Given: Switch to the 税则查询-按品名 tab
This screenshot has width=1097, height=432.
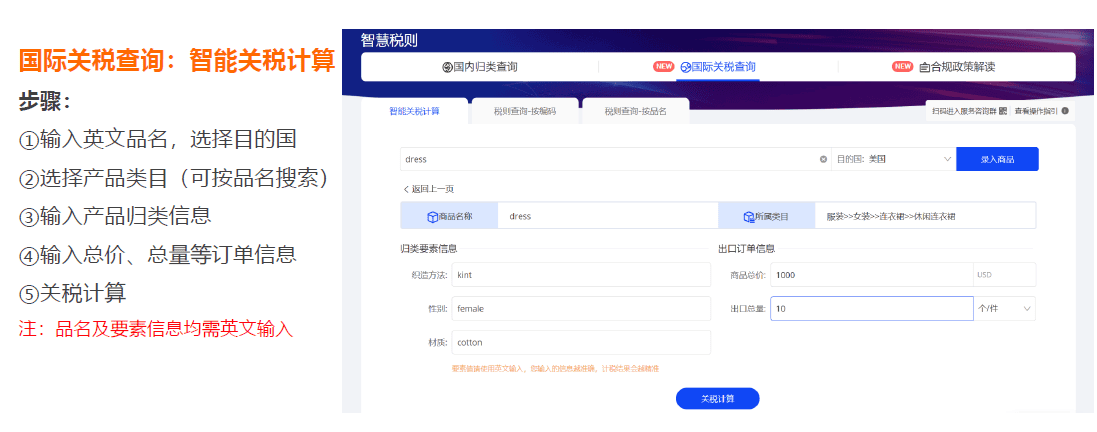Looking at the screenshot, I should 634,112.
